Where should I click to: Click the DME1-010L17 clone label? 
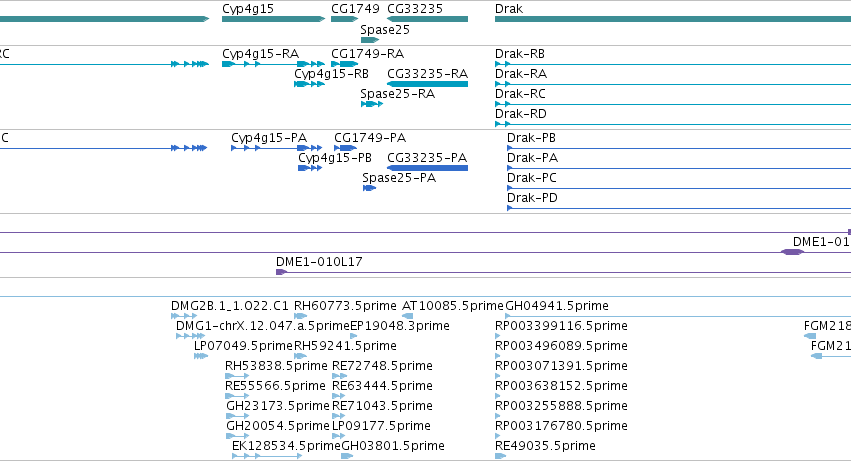tap(319, 262)
